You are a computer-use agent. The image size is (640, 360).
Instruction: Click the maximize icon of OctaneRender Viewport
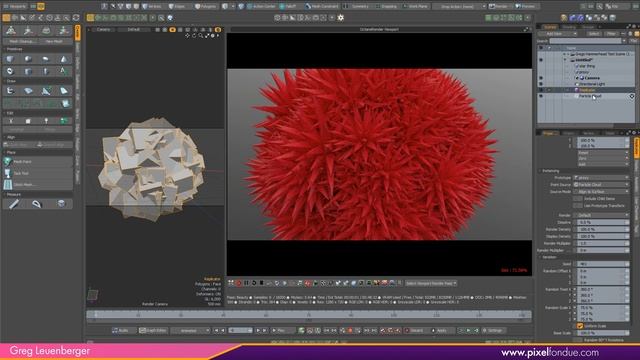click(x=526, y=29)
